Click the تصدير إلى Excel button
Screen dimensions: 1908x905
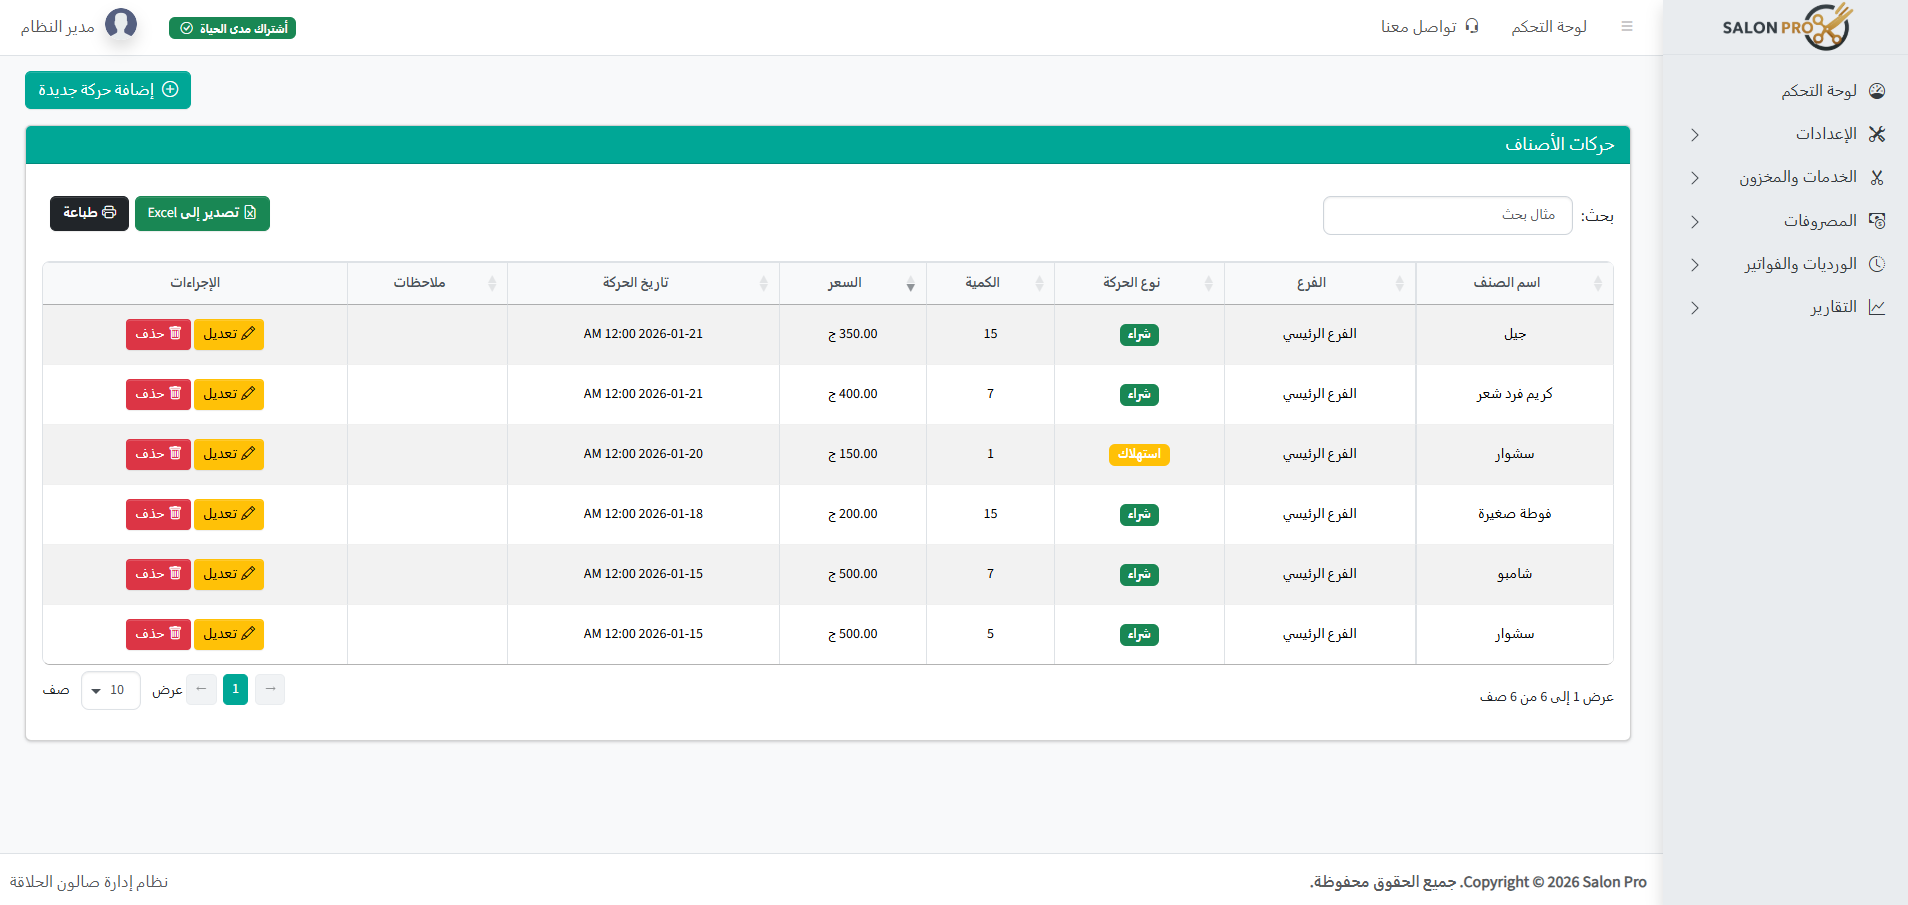pyautogui.click(x=202, y=213)
